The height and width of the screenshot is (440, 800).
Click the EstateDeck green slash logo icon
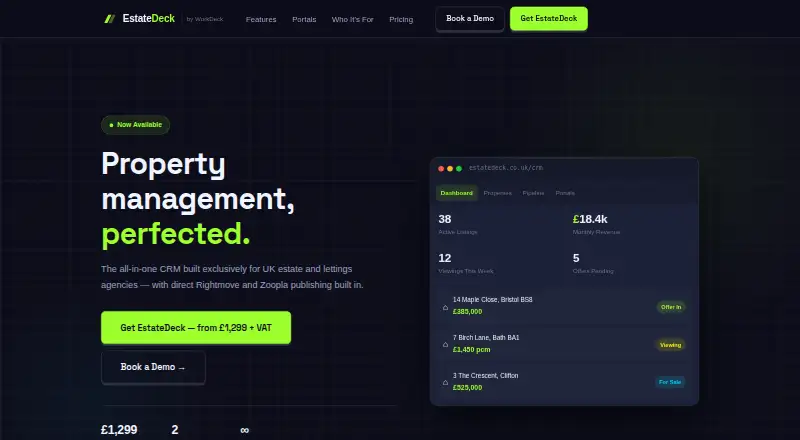tap(110, 19)
